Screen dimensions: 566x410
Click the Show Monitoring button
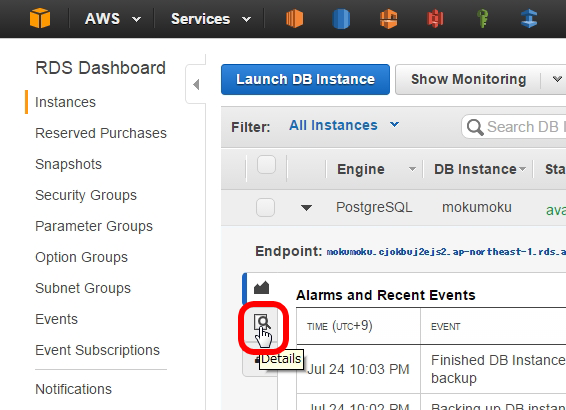pos(468,79)
